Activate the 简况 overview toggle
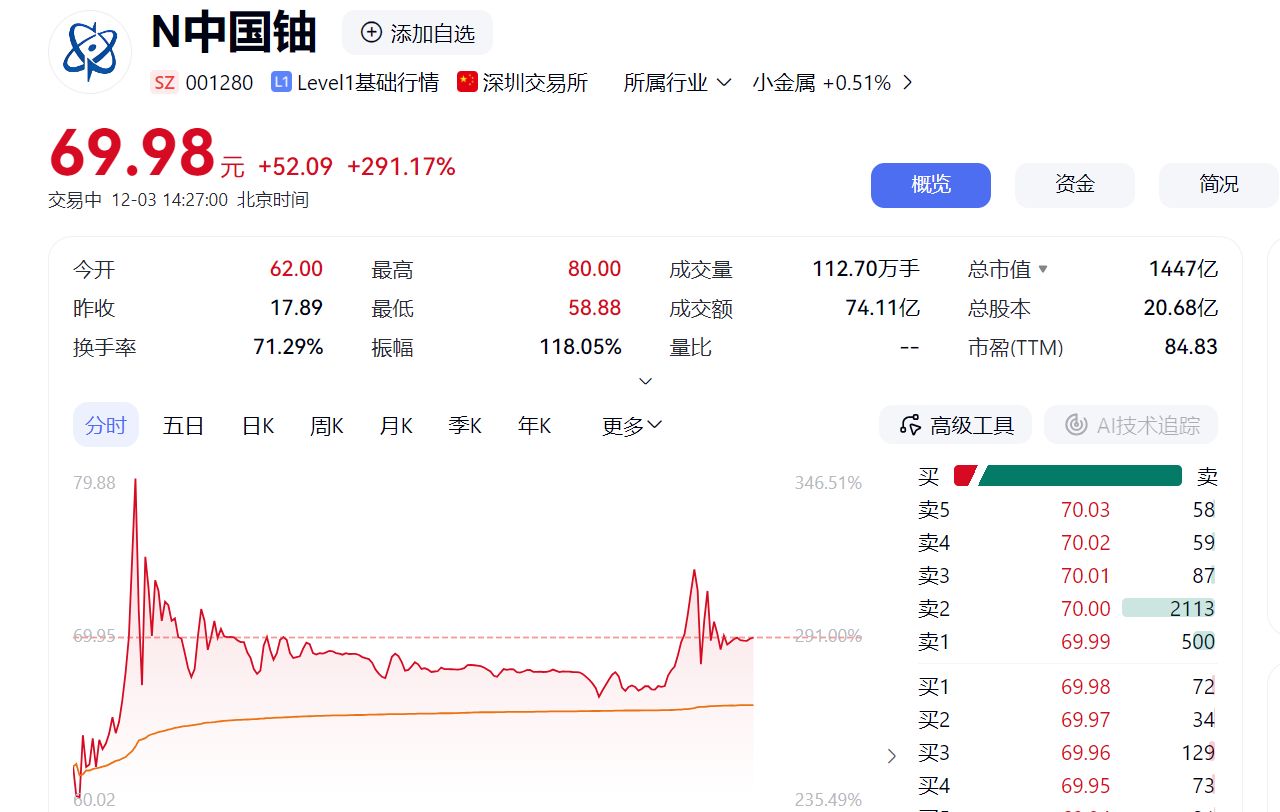Screen dimensions: 1280x812 click(1218, 185)
